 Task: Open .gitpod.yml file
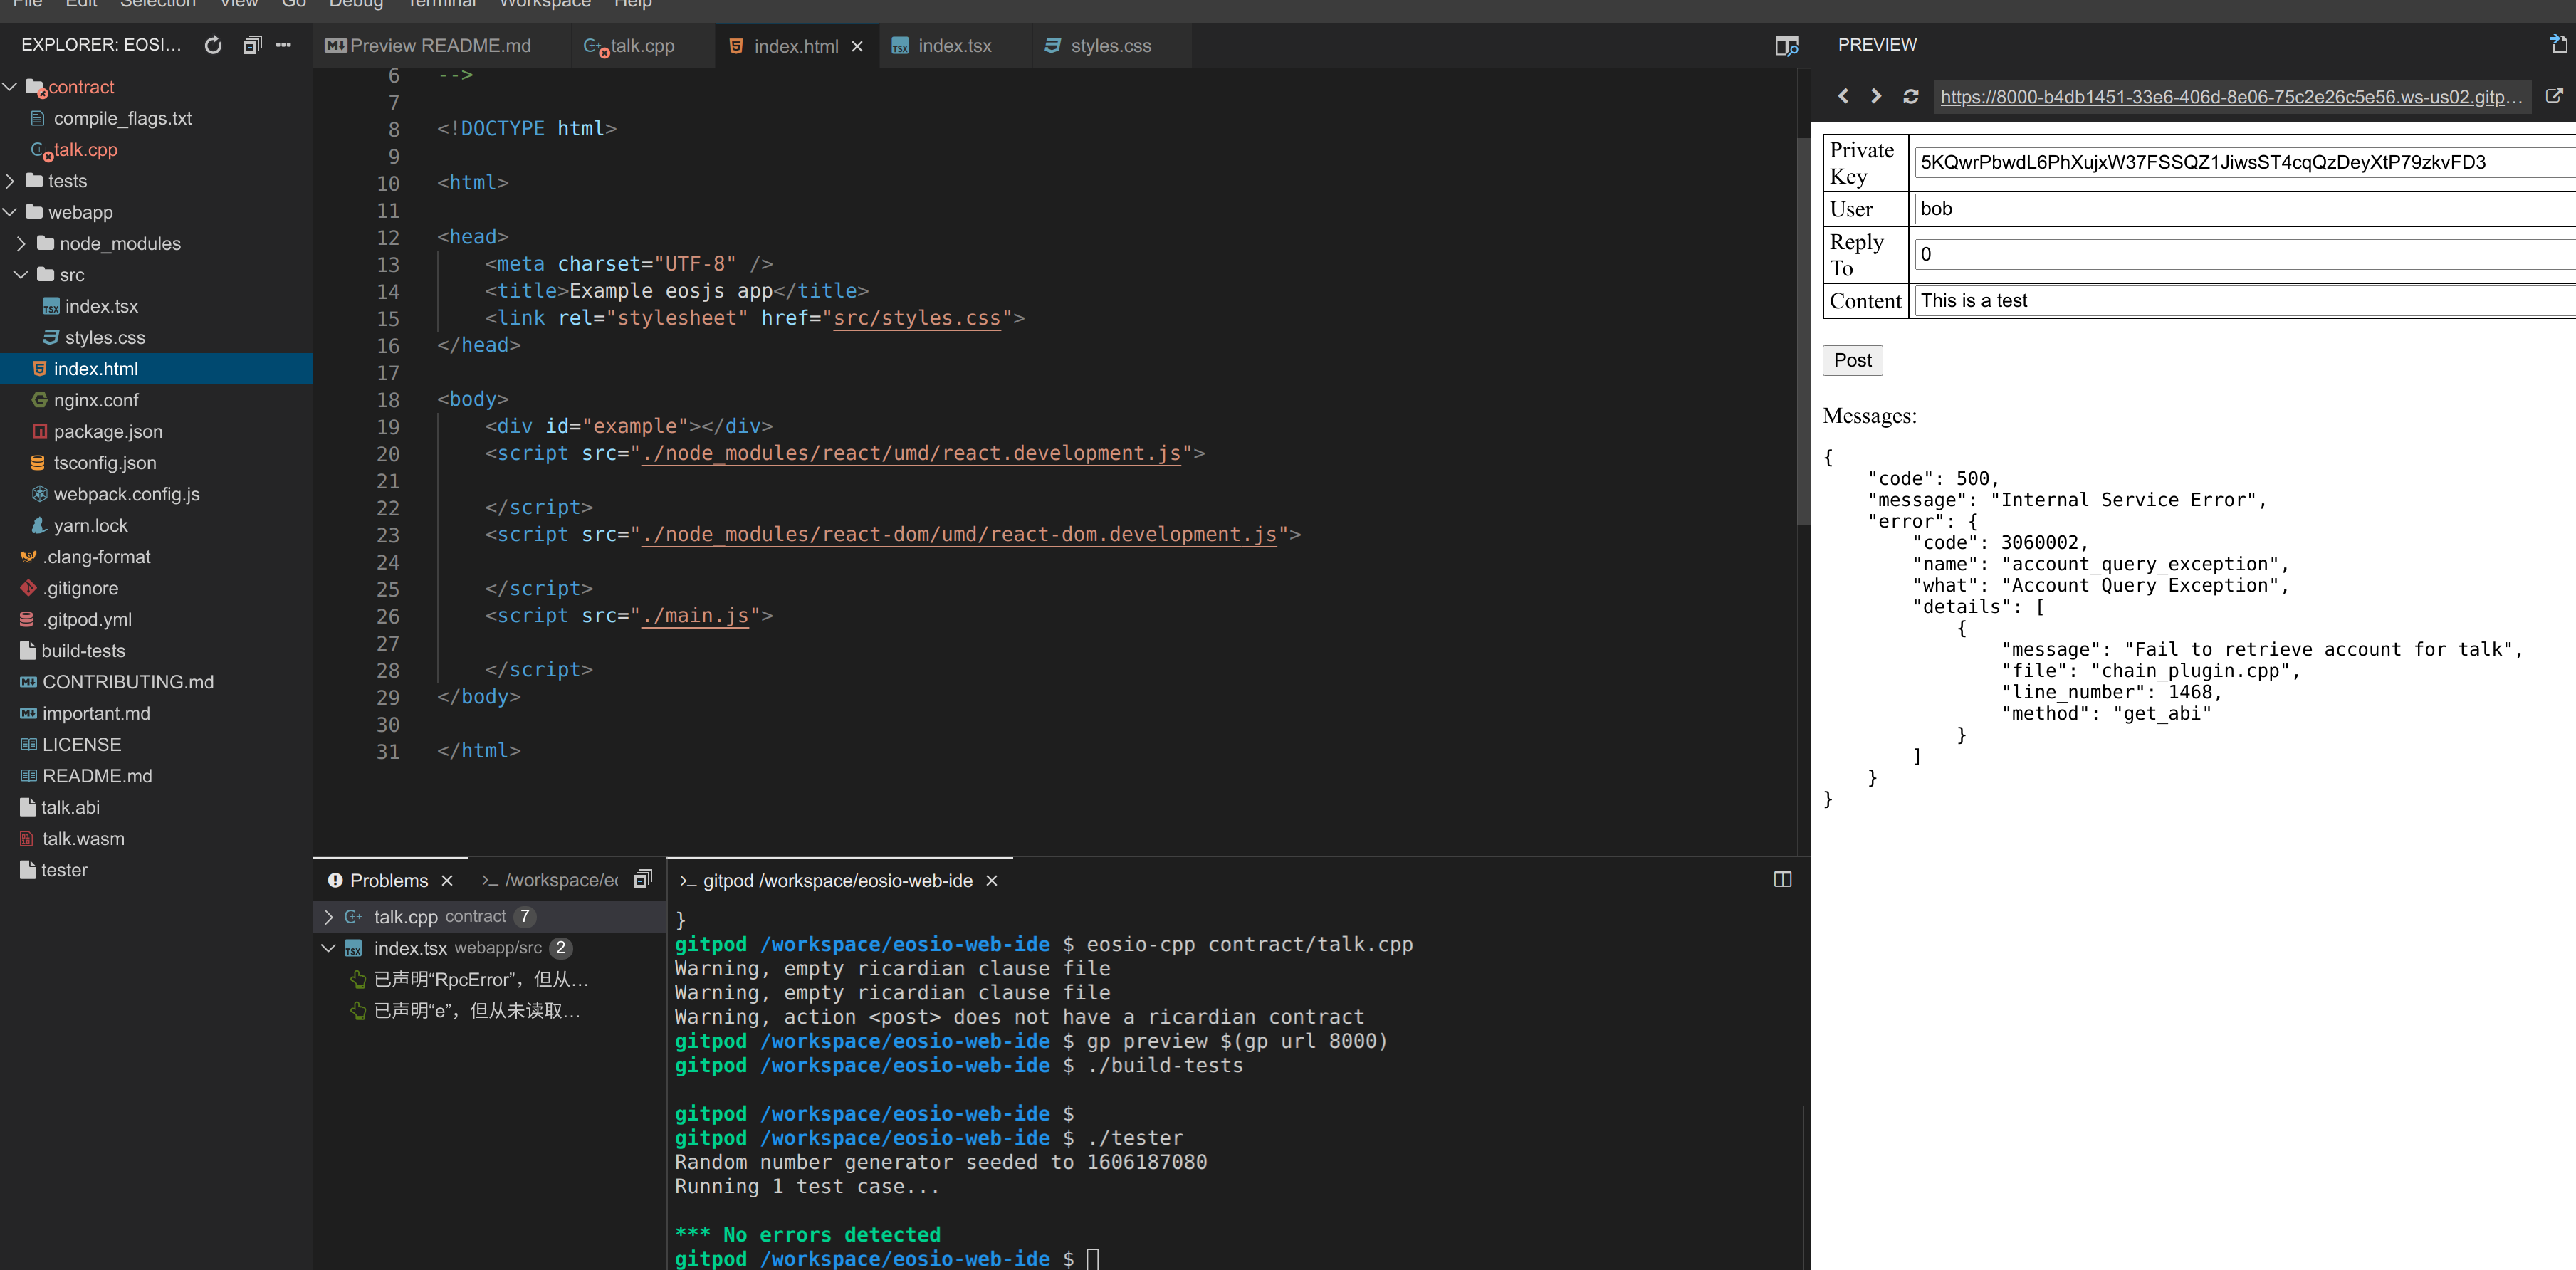87,620
